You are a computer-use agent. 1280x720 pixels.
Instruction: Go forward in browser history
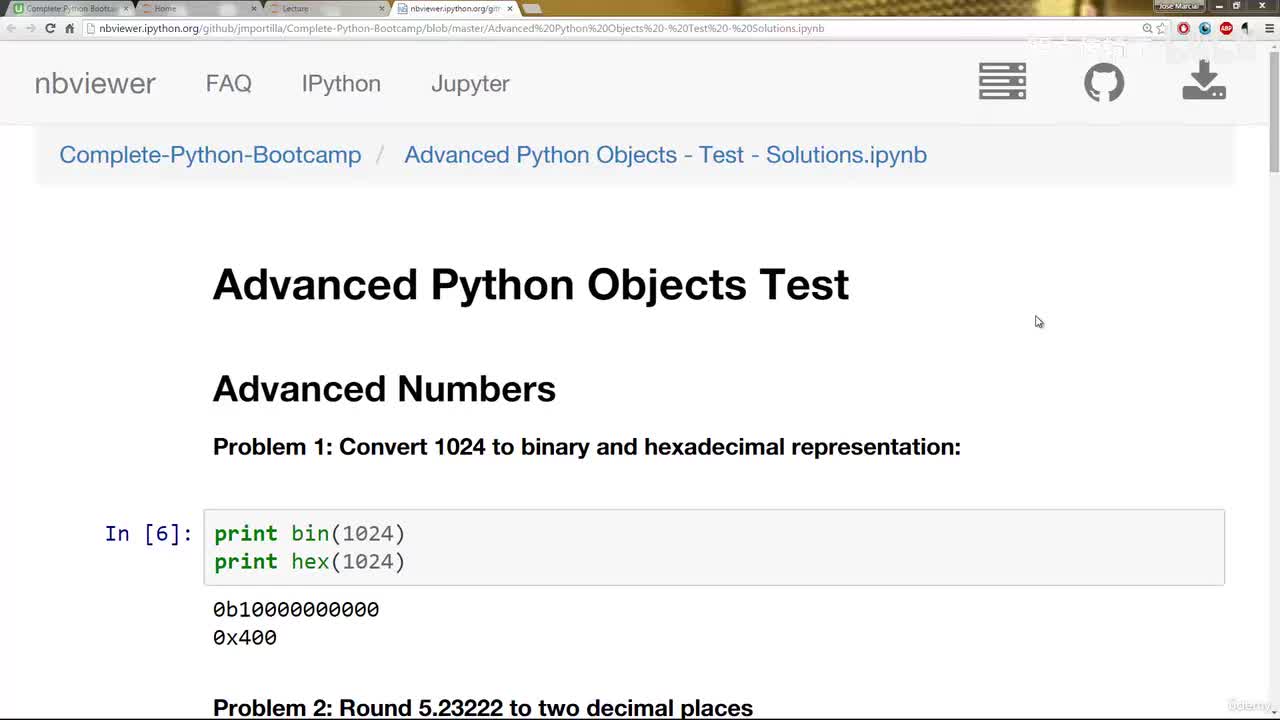(x=30, y=28)
